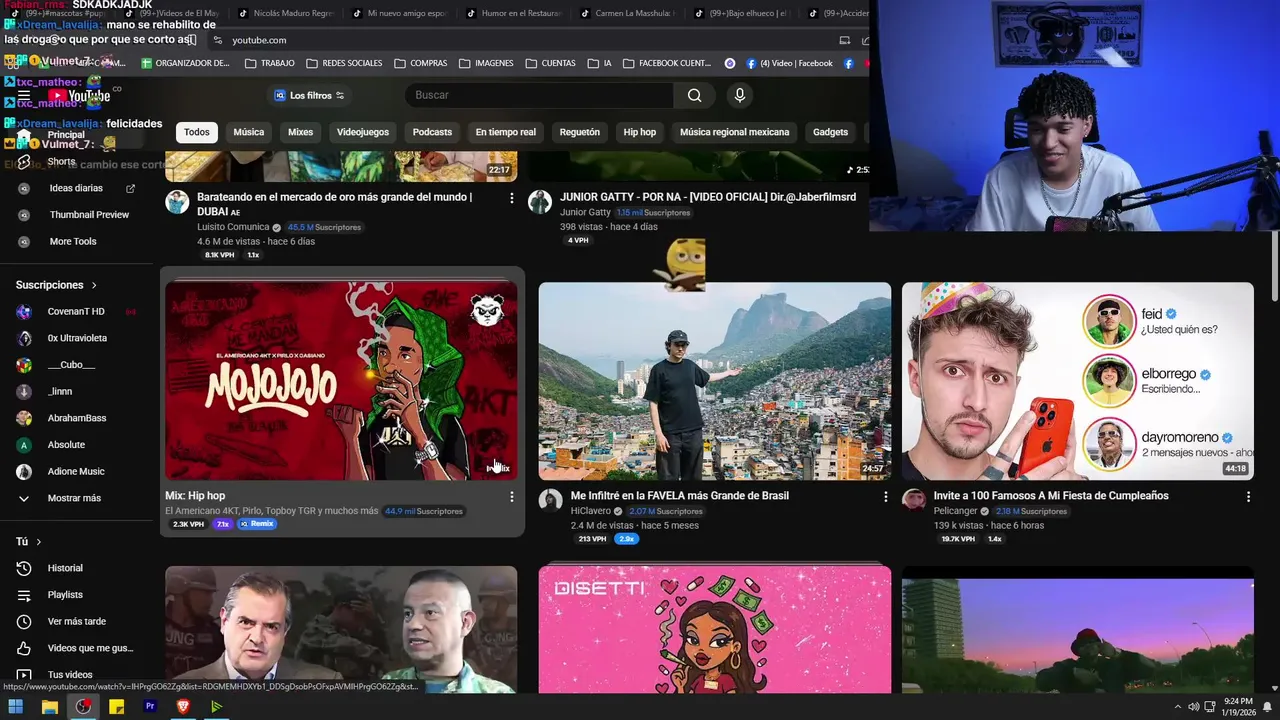Open 0x Ultravioleta subscription channel
Viewport: 1280px width, 720px height.
click(x=74, y=338)
